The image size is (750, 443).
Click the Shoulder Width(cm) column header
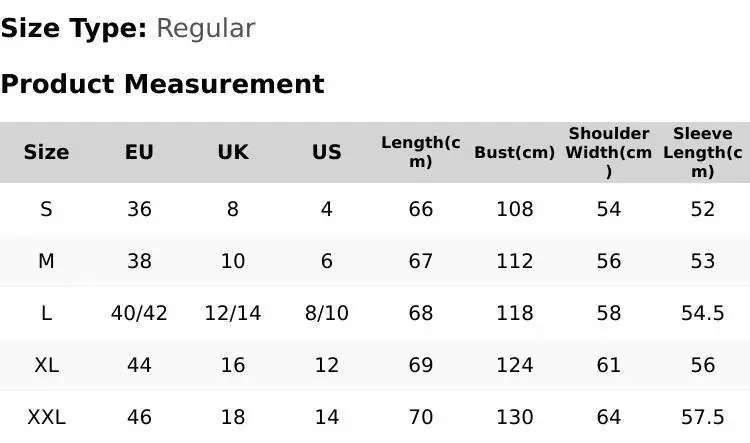click(609, 152)
